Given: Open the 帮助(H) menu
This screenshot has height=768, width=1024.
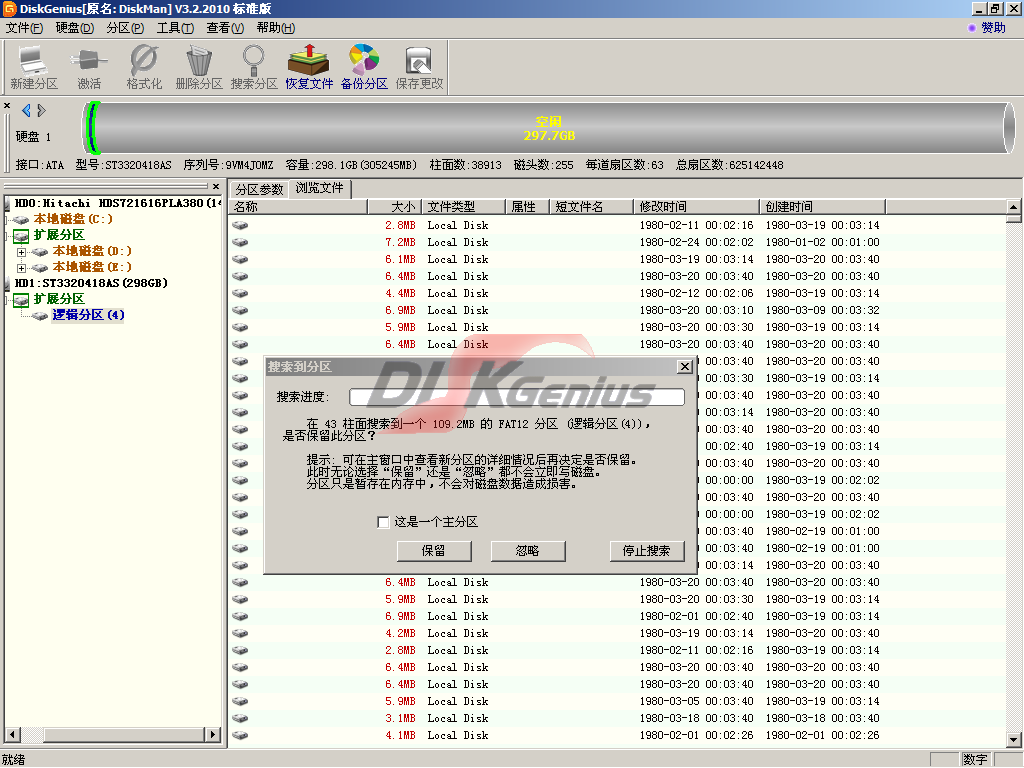Looking at the screenshot, I should [x=275, y=28].
